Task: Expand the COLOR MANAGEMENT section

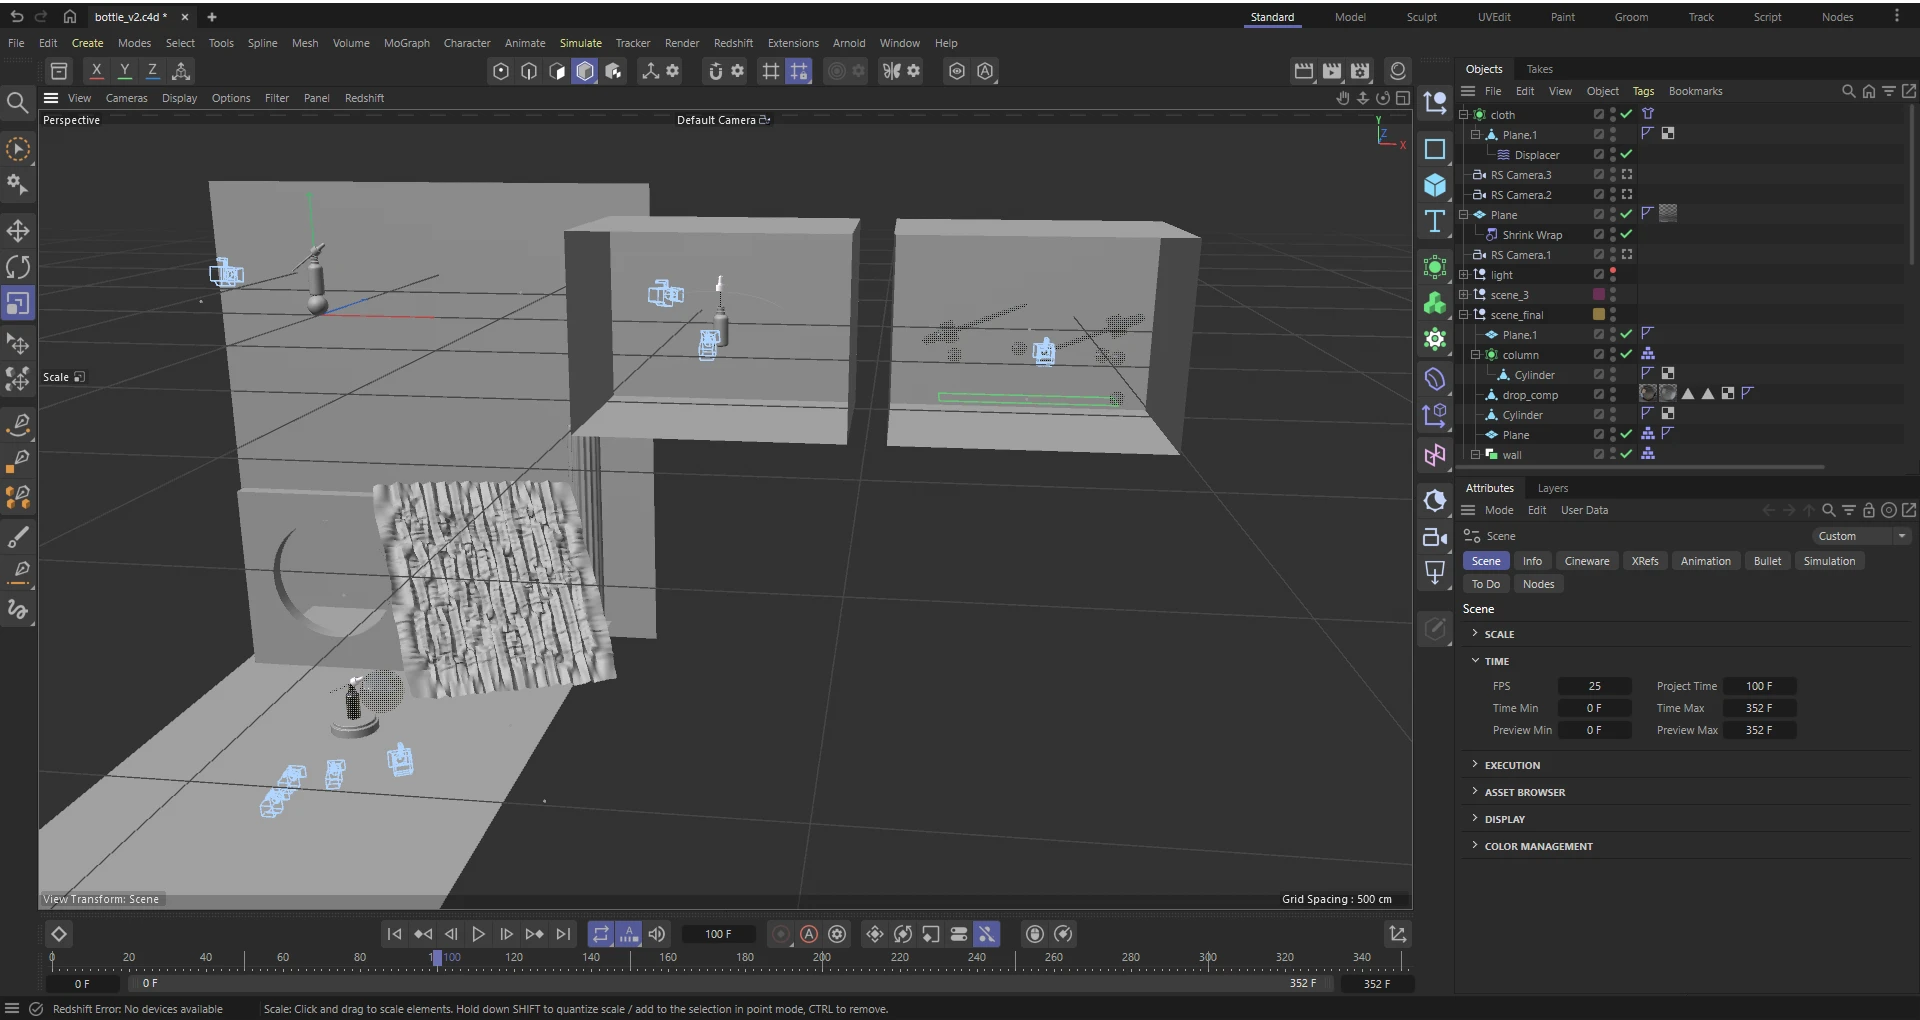Action: coord(1538,846)
